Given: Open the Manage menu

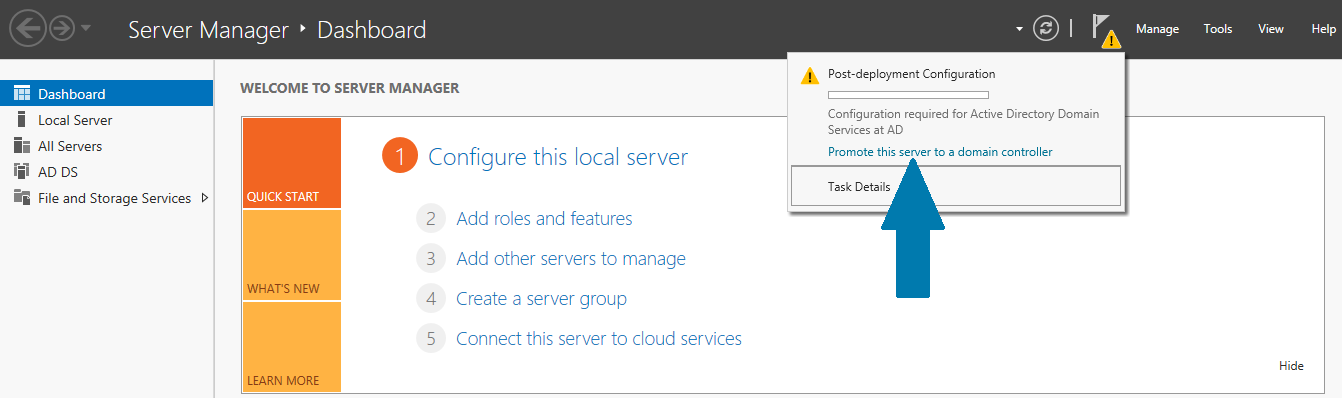Looking at the screenshot, I should click(1157, 29).
